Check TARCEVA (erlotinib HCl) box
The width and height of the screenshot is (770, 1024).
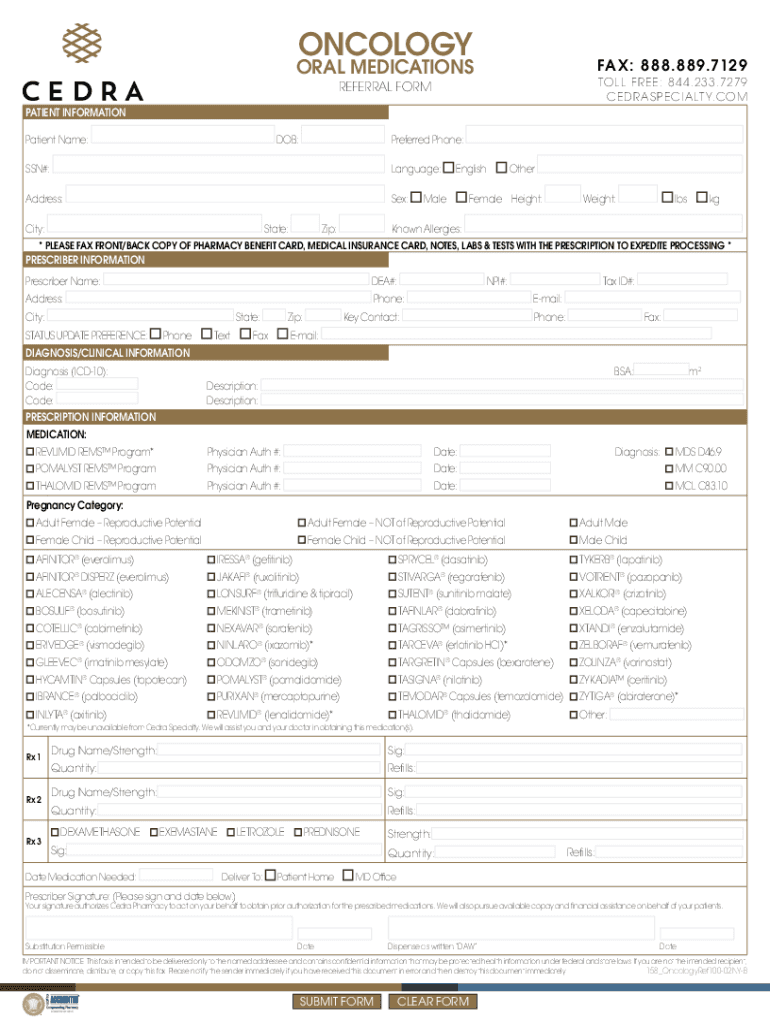(x=393, y=645)
